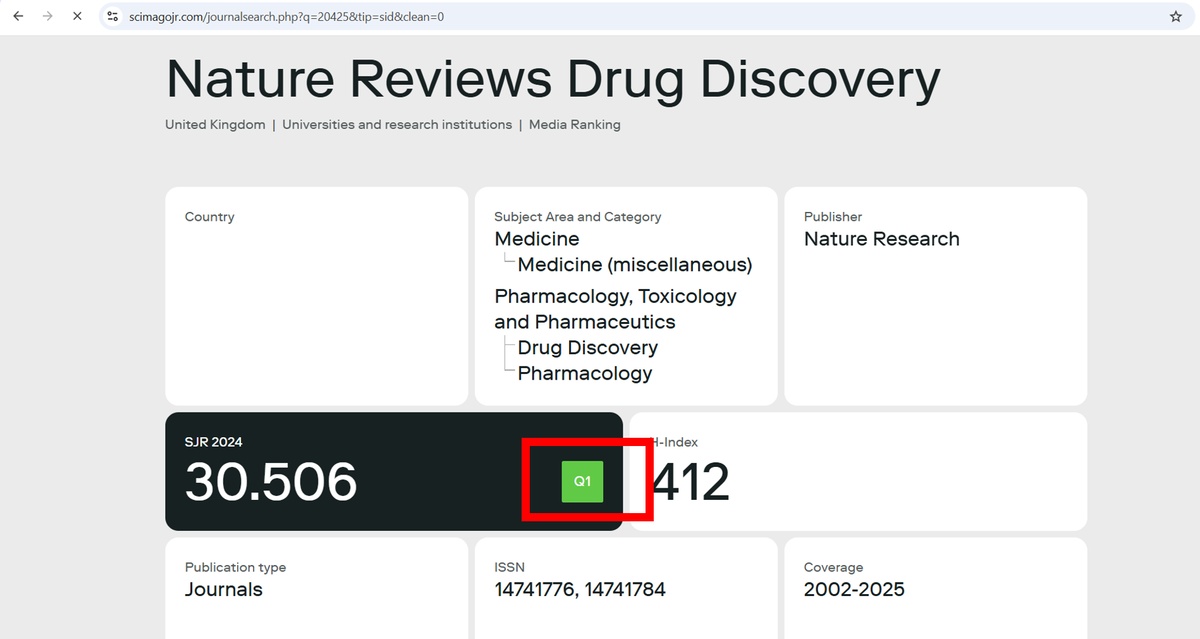Click the green Q1 quartile badge
Viewport: 1200px width, 639px height.
pyautogui.click(x=582, y=481)
